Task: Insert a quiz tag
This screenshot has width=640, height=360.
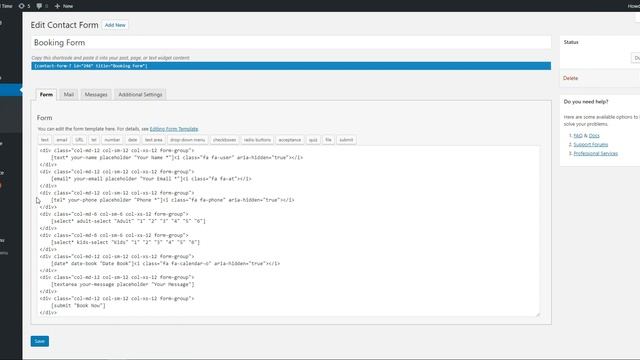Action: pos(313,140)
